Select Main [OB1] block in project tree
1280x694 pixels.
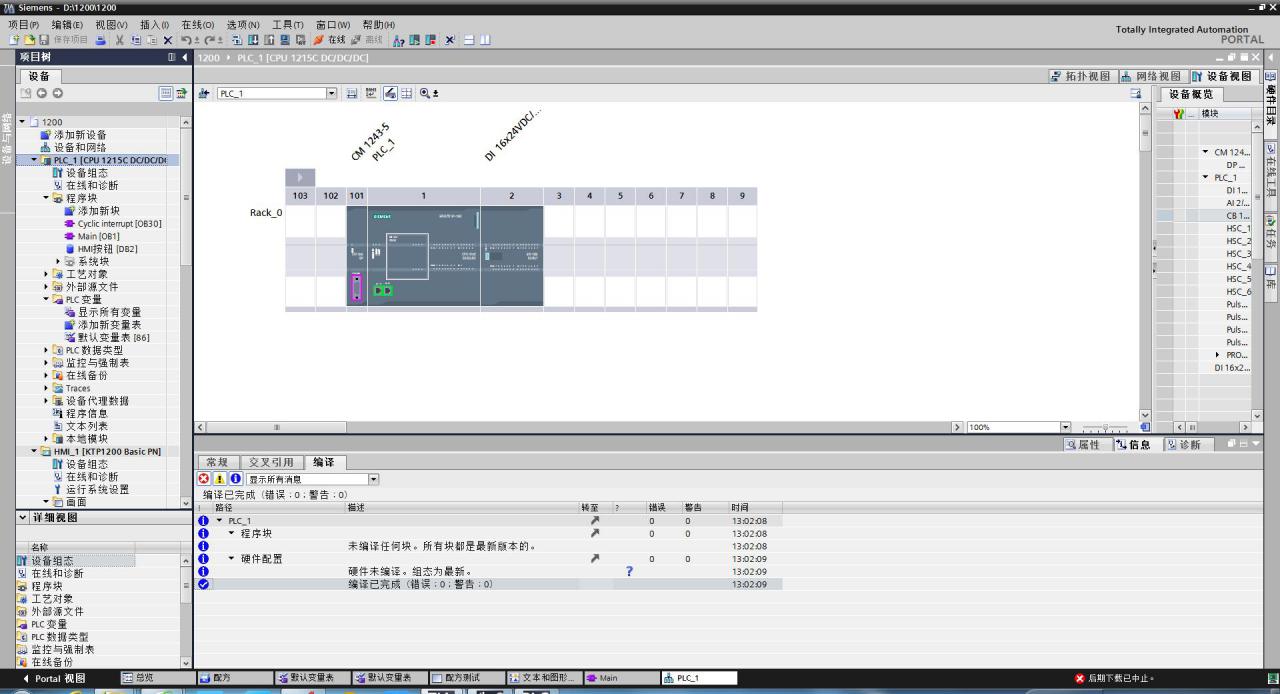pyautogui.click(x=98, y=236)
